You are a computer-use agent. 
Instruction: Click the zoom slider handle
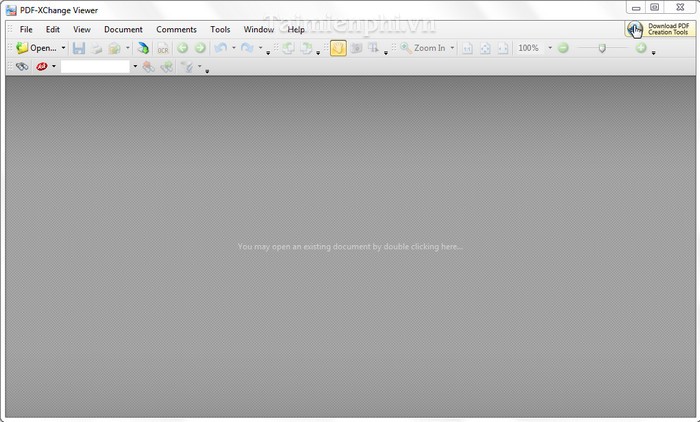pos(602,48)
